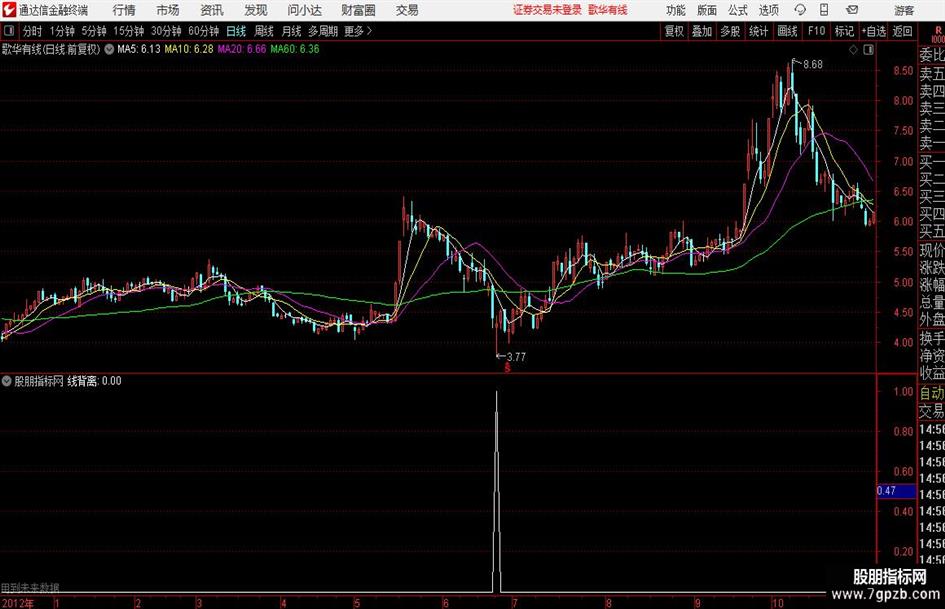Click the 线背离: 0.00 indicator value

click(x=94, y=381)
